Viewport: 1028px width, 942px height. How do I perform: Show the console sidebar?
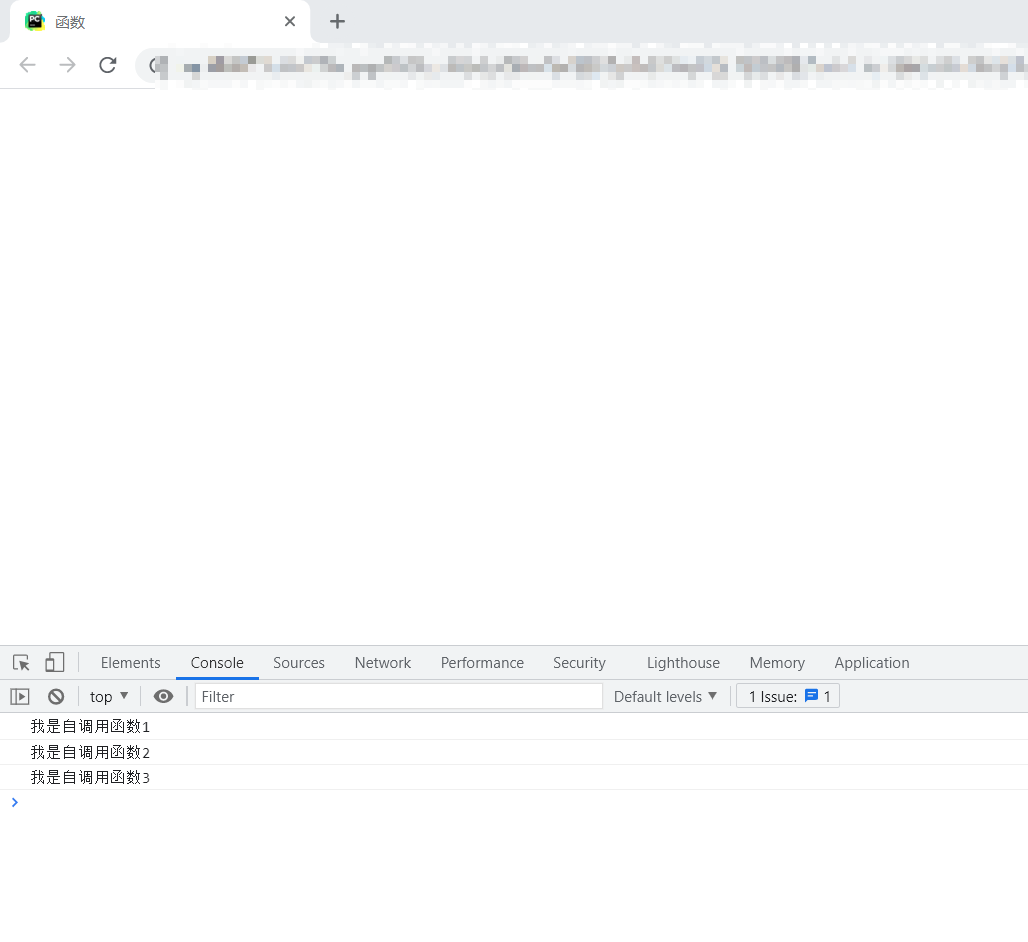(20, 696)
